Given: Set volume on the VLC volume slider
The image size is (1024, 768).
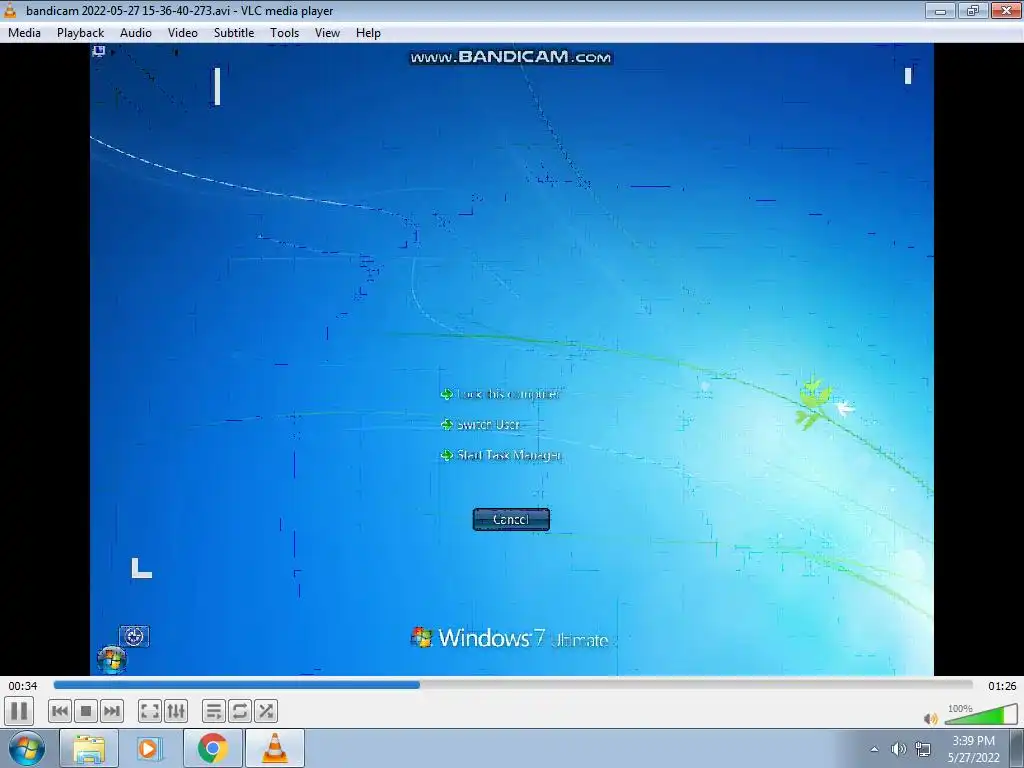Looking at the screenshot, I should 980,715.
